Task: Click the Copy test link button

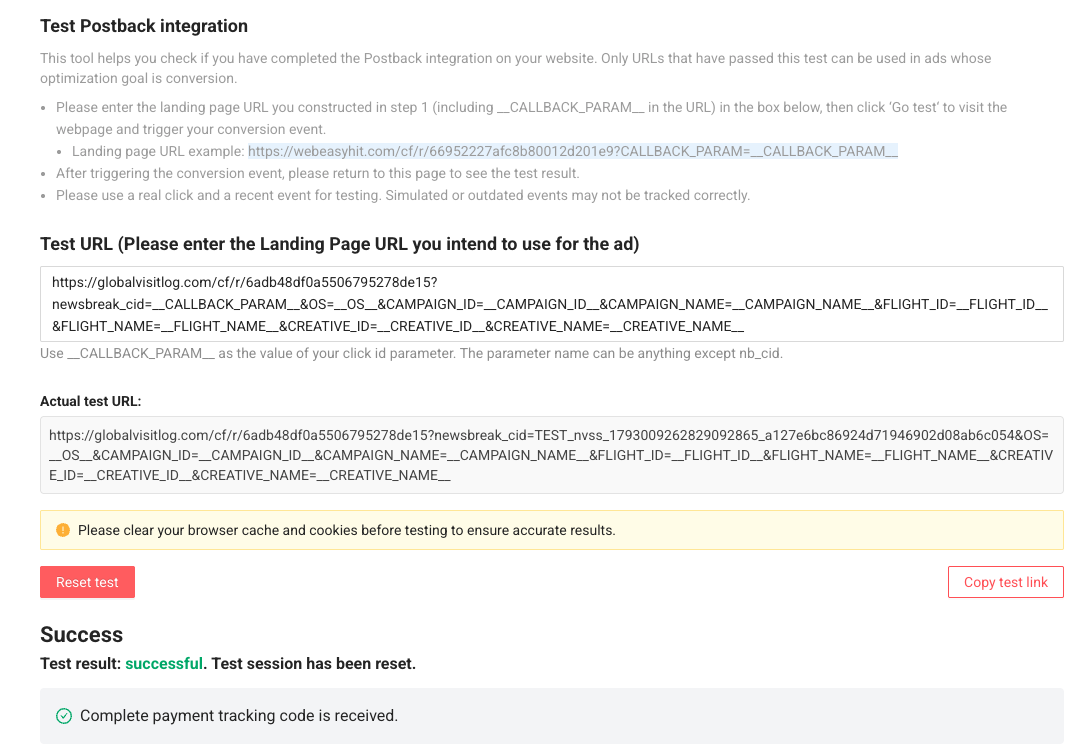Action: [x=1006, y=582]
